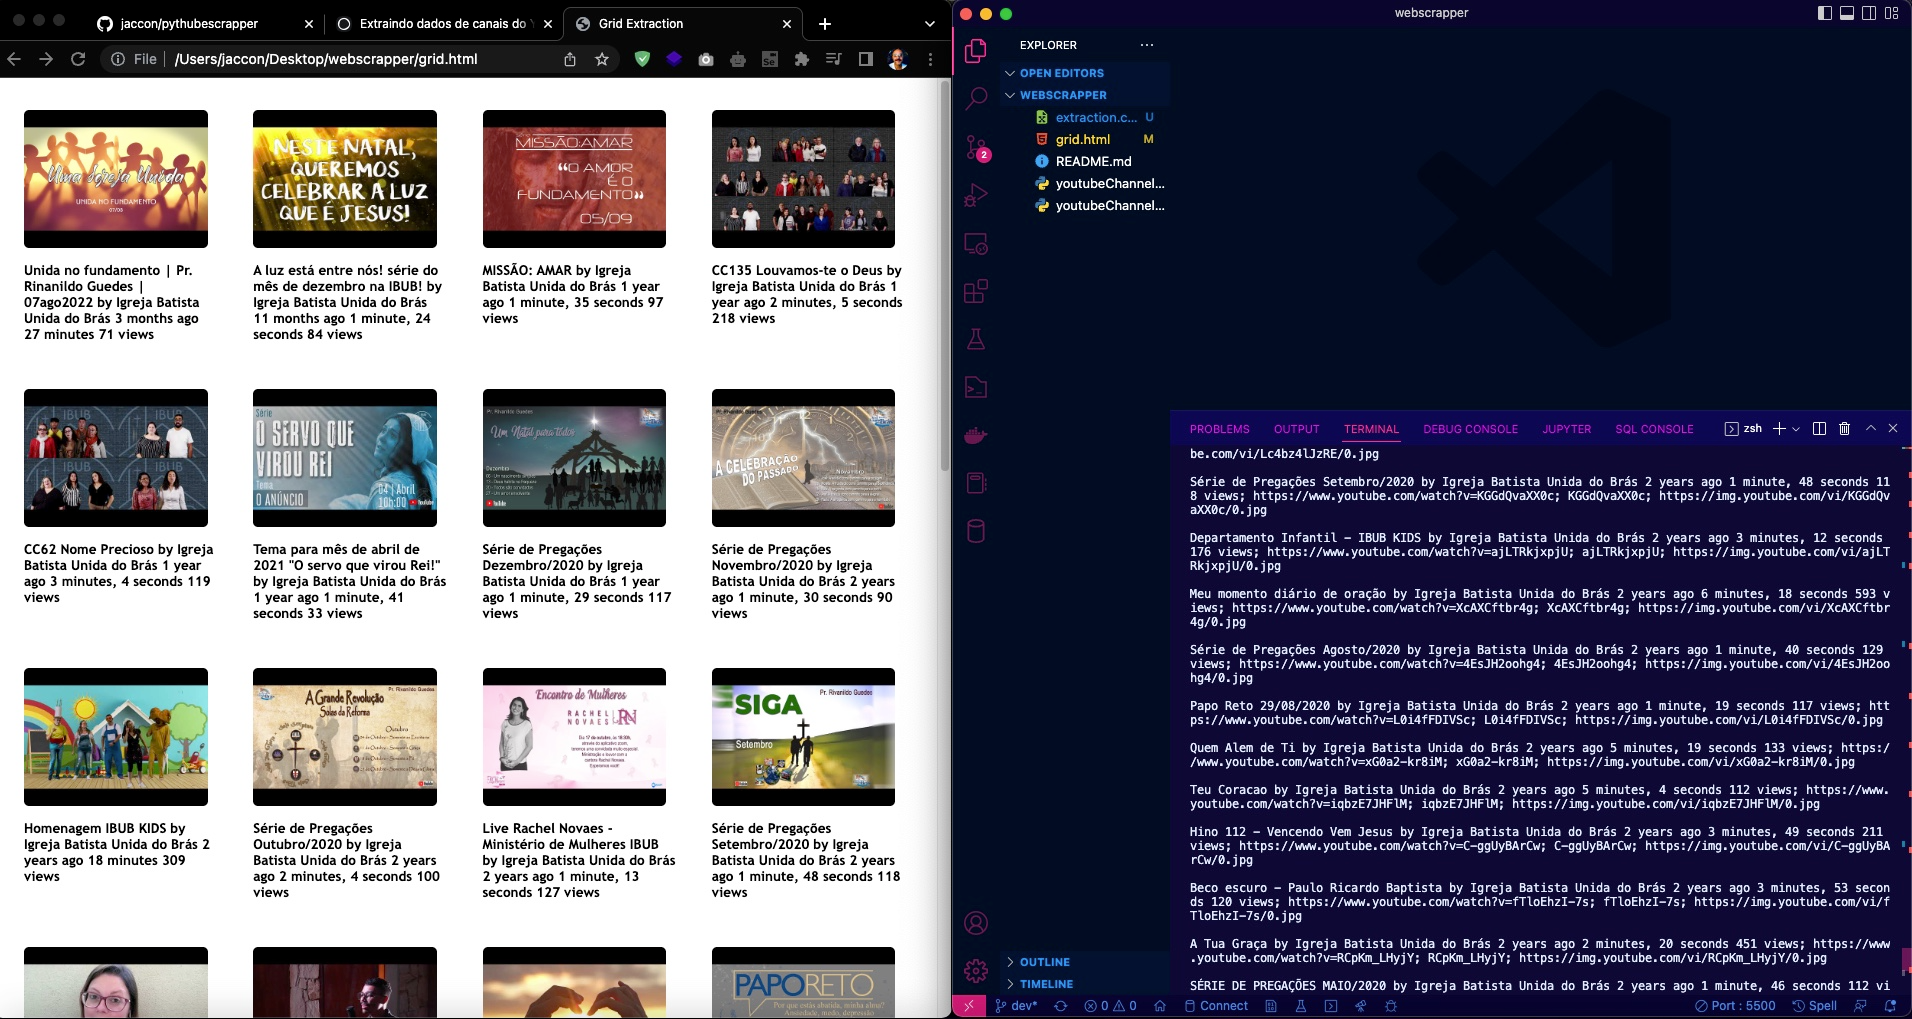Click Unida no fundamento video thumbnail
The width and height of the screenshot is (1912, 1019).
coord(116,179)
